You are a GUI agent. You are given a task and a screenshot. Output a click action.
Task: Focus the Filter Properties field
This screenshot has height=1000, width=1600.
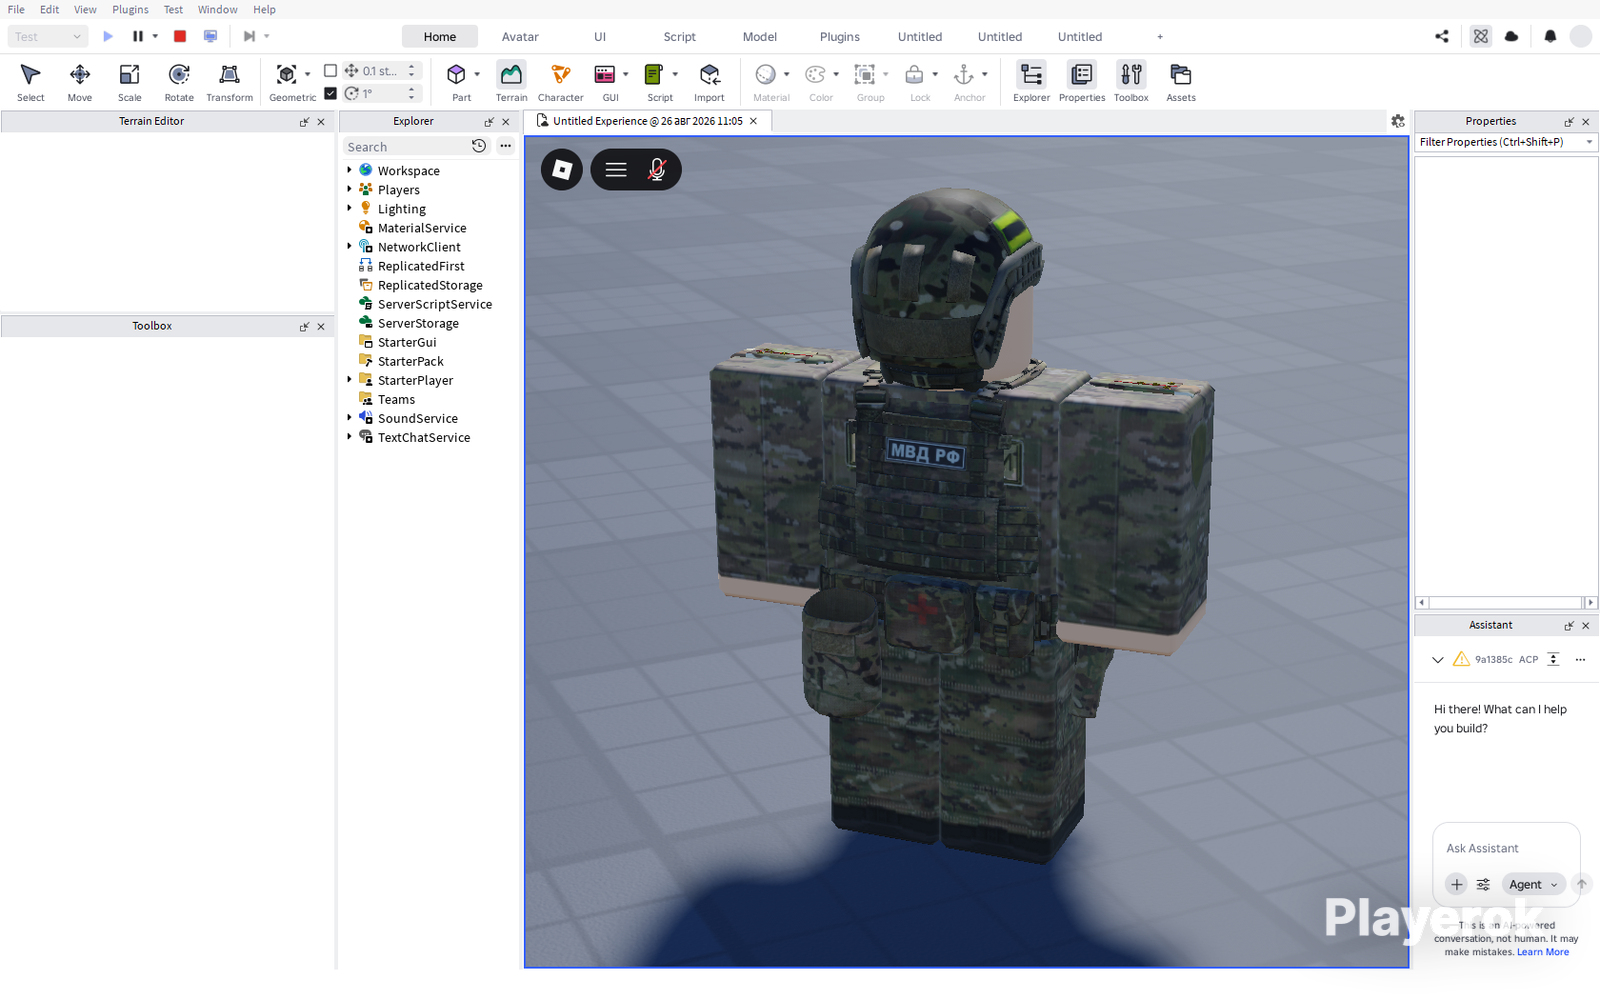pyautogui.click(x=1506, y=142)
